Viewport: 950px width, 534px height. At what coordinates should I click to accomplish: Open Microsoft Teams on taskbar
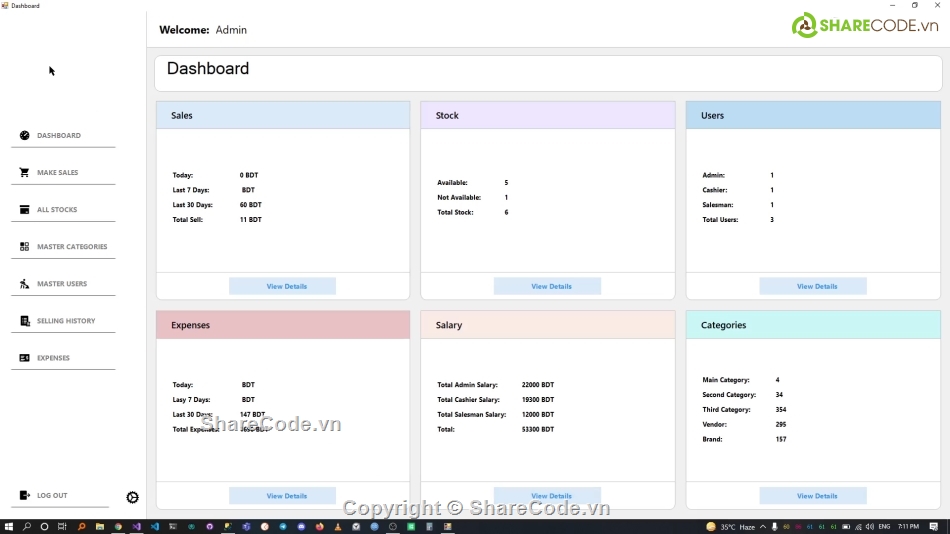246,527
